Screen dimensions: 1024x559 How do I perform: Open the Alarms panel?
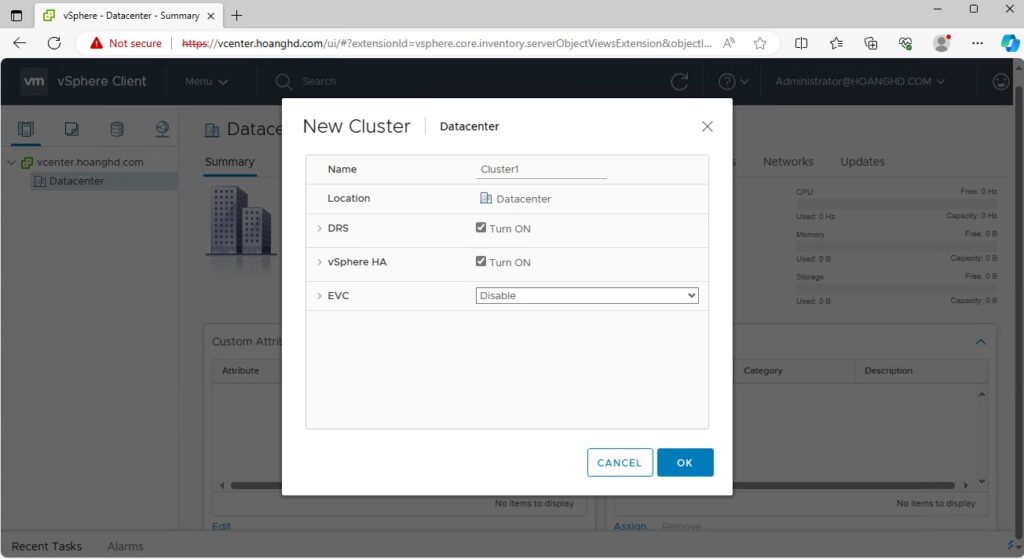(125, 546)
